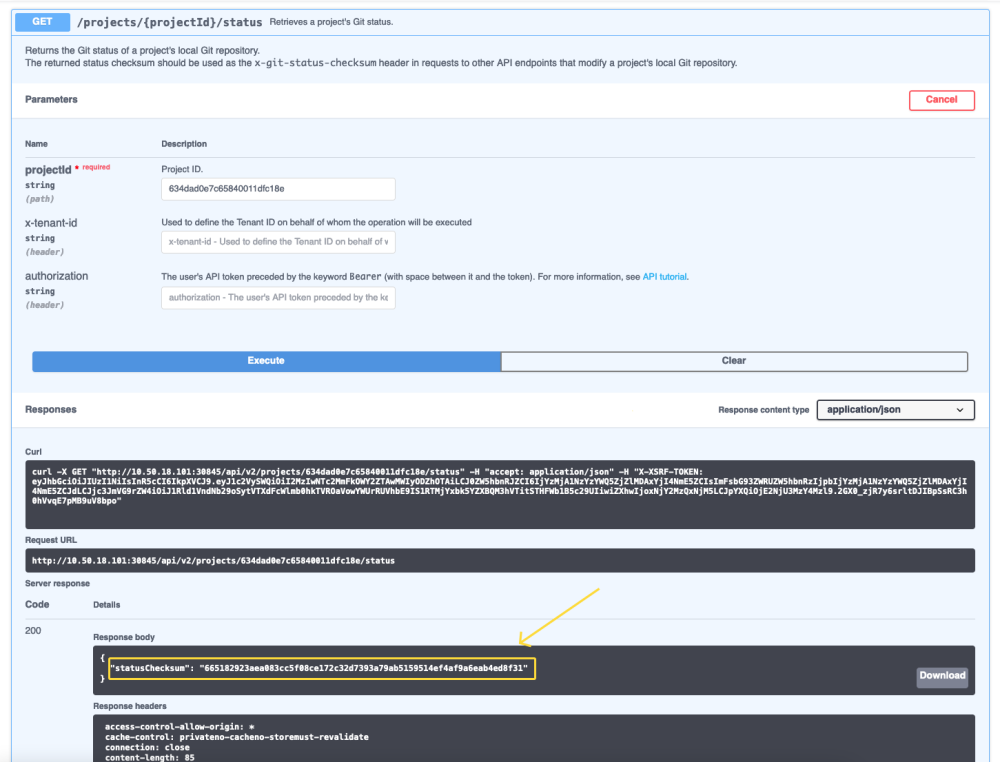
Task: Click the GET method badge
Action: pyautogui.click(x=42, y=22)
